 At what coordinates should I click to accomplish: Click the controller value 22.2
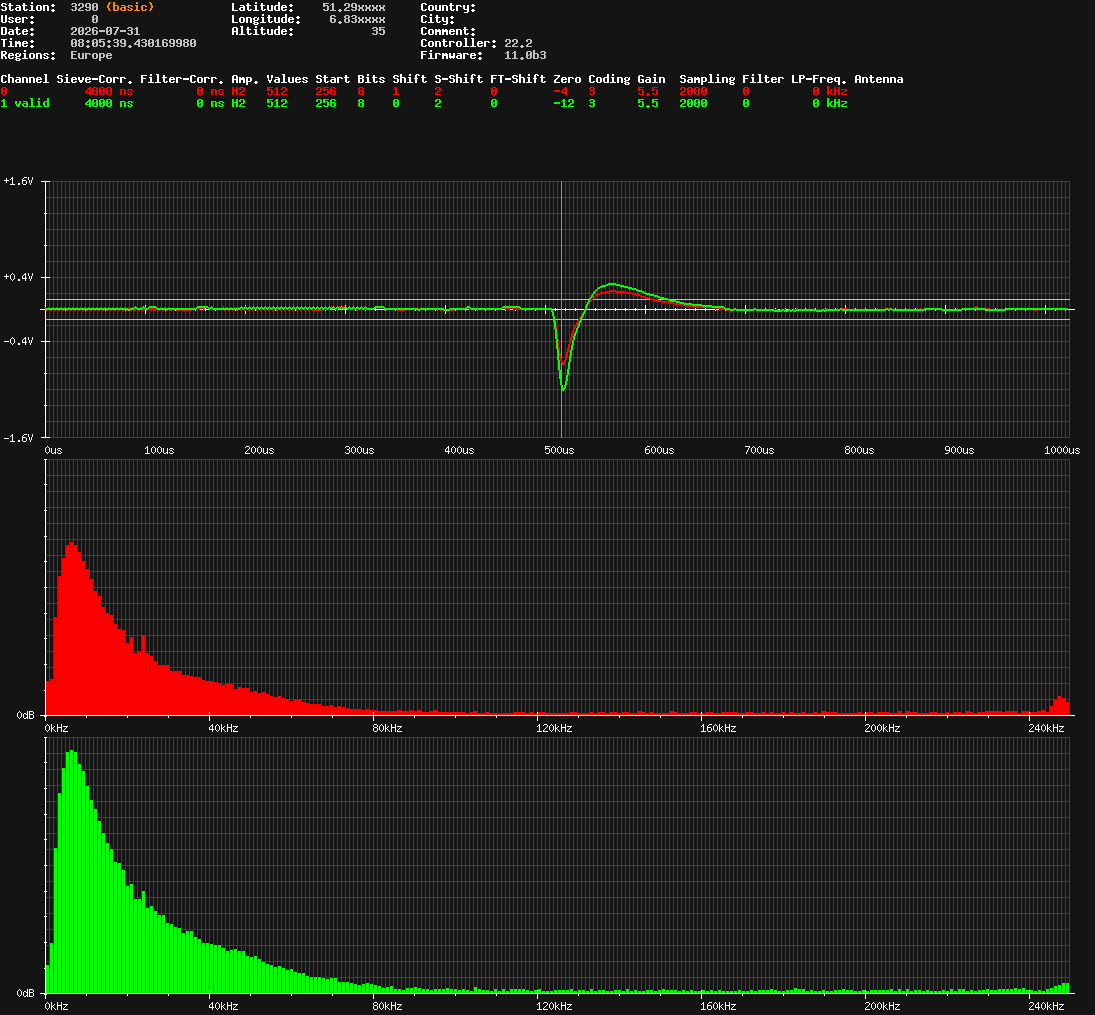click(518, 43)
